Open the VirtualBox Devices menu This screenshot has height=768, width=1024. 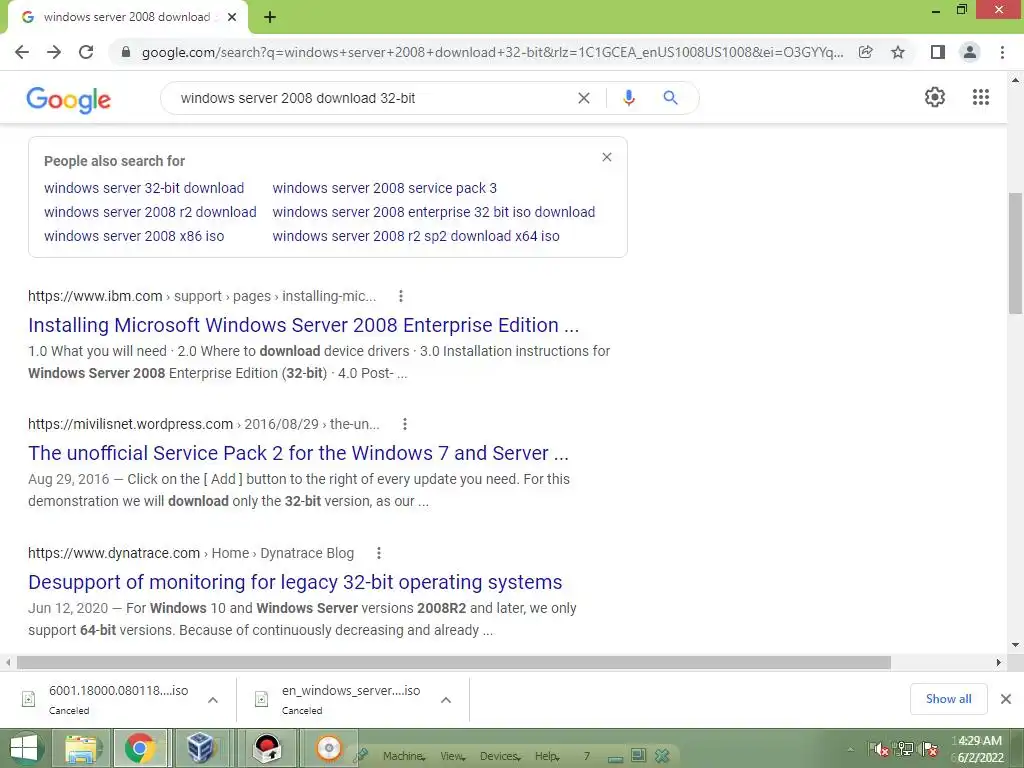coord(500,756)
